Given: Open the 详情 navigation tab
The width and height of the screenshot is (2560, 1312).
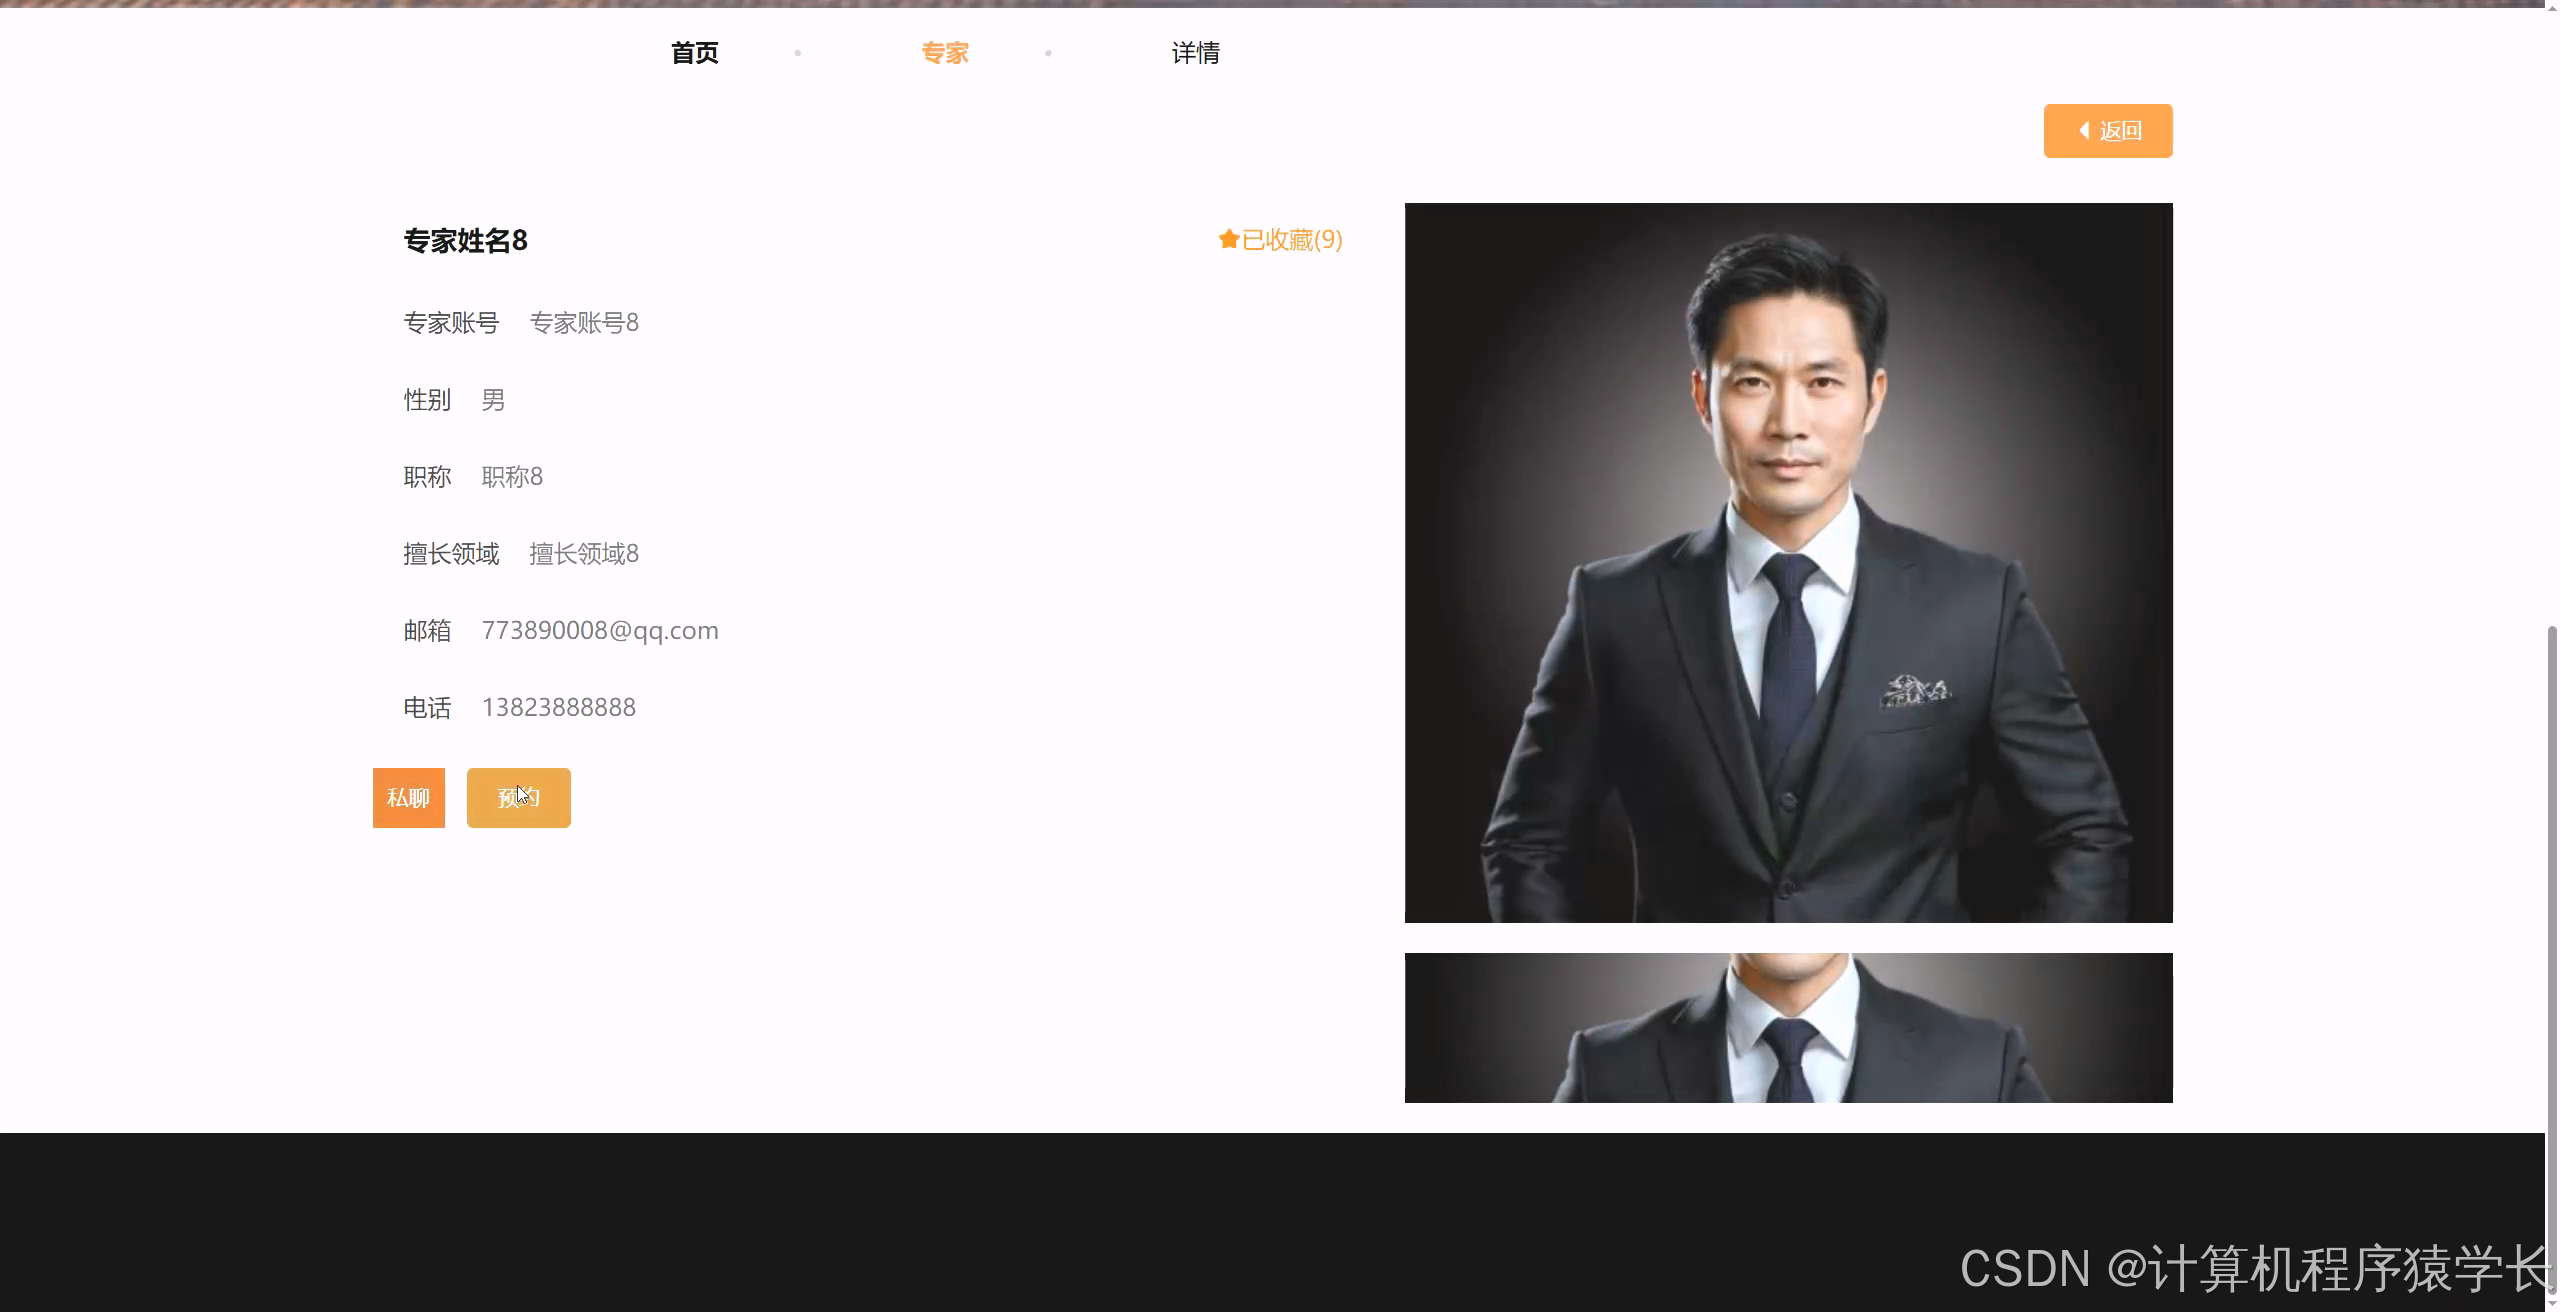Looking at the screenshot, I should tap(1196, 52).
